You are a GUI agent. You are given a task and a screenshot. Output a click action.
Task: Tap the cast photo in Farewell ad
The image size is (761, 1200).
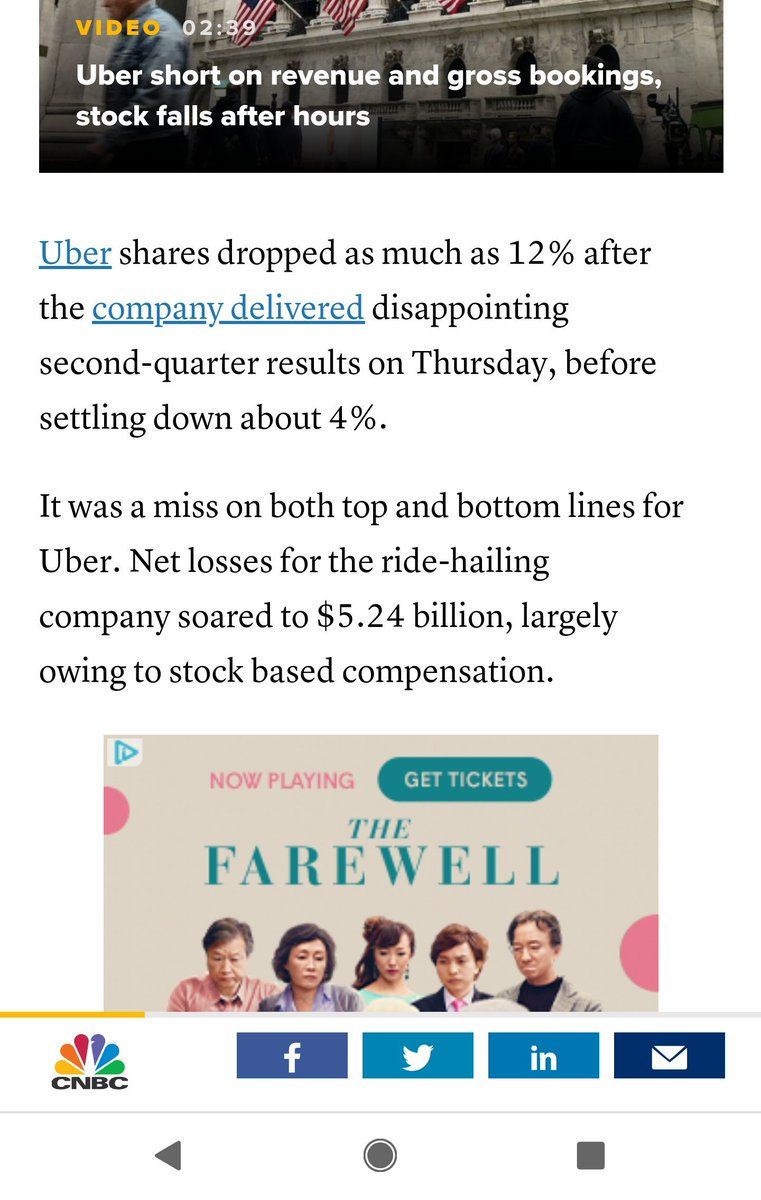(x=381, y=960)
